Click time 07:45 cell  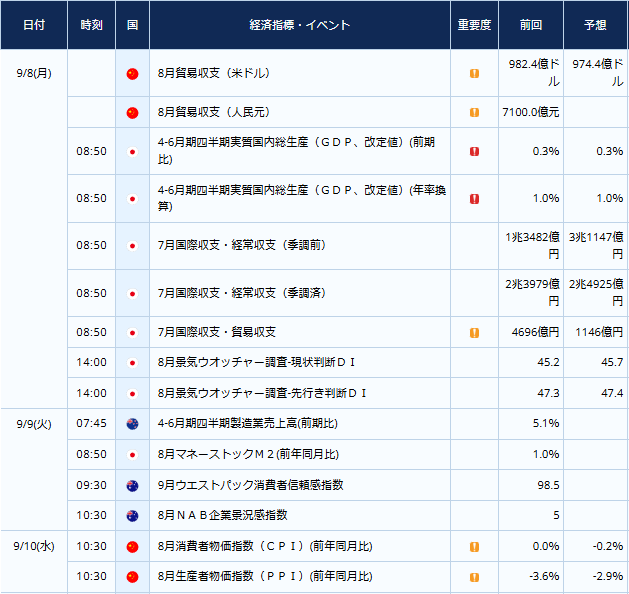coord(91,424)
